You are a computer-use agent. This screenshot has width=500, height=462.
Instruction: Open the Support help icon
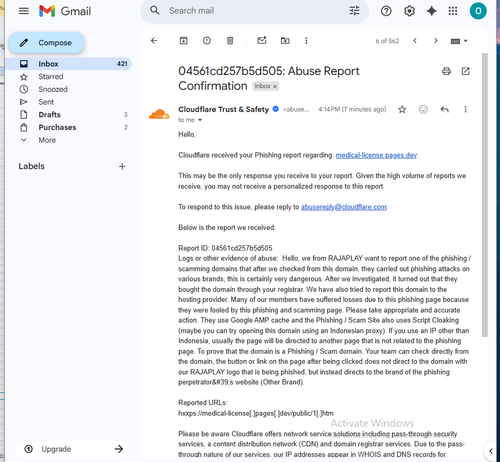[386, 11]
